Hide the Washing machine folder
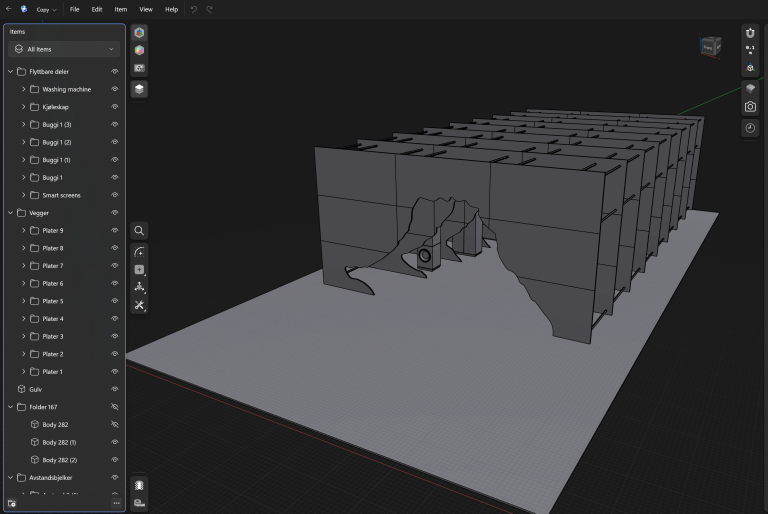 click(115, 89)
